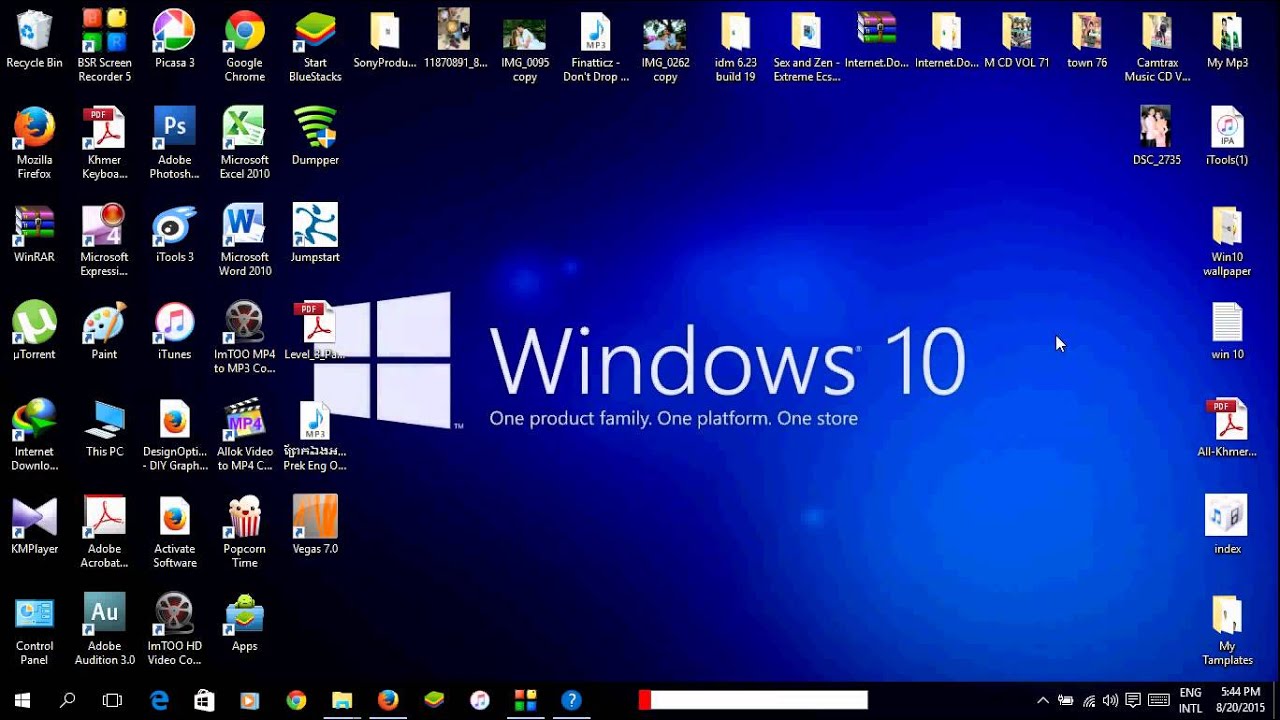Screen dimensions: 1280x720
Task: Select the Khmer Keyboard PDF icon
Action: 104,142
